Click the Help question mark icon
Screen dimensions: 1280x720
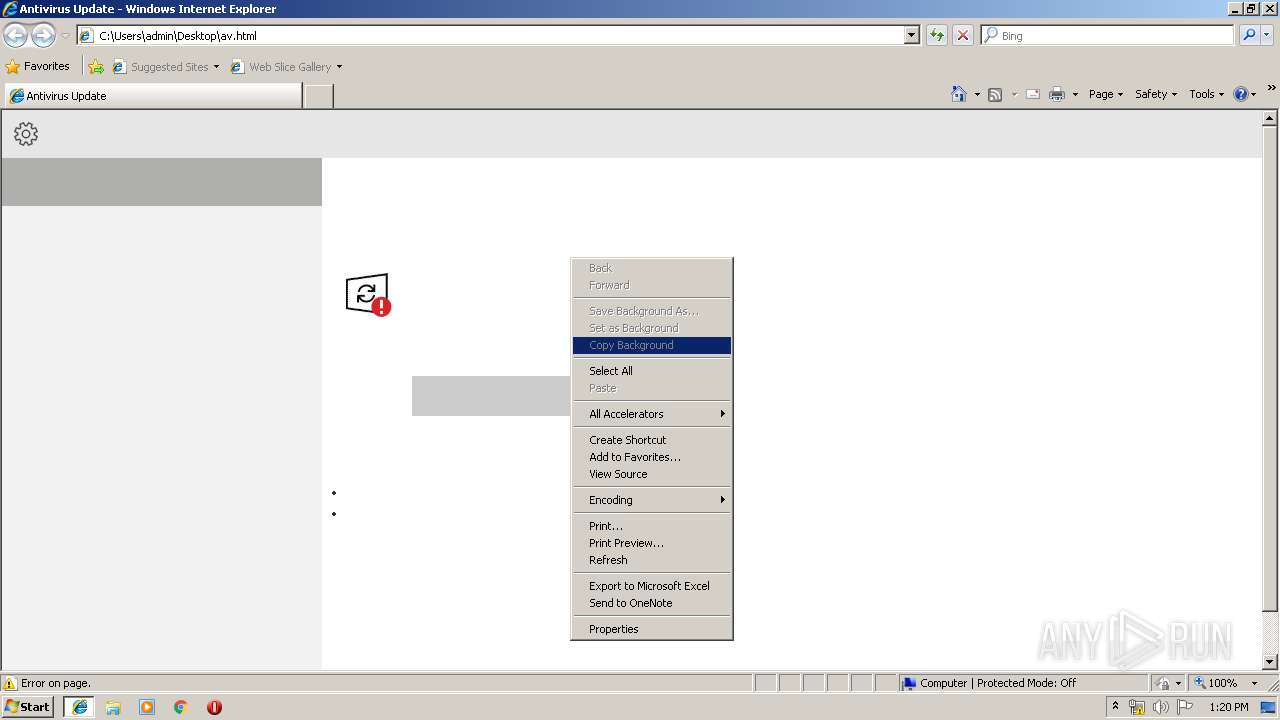[x=1241, y=94]
